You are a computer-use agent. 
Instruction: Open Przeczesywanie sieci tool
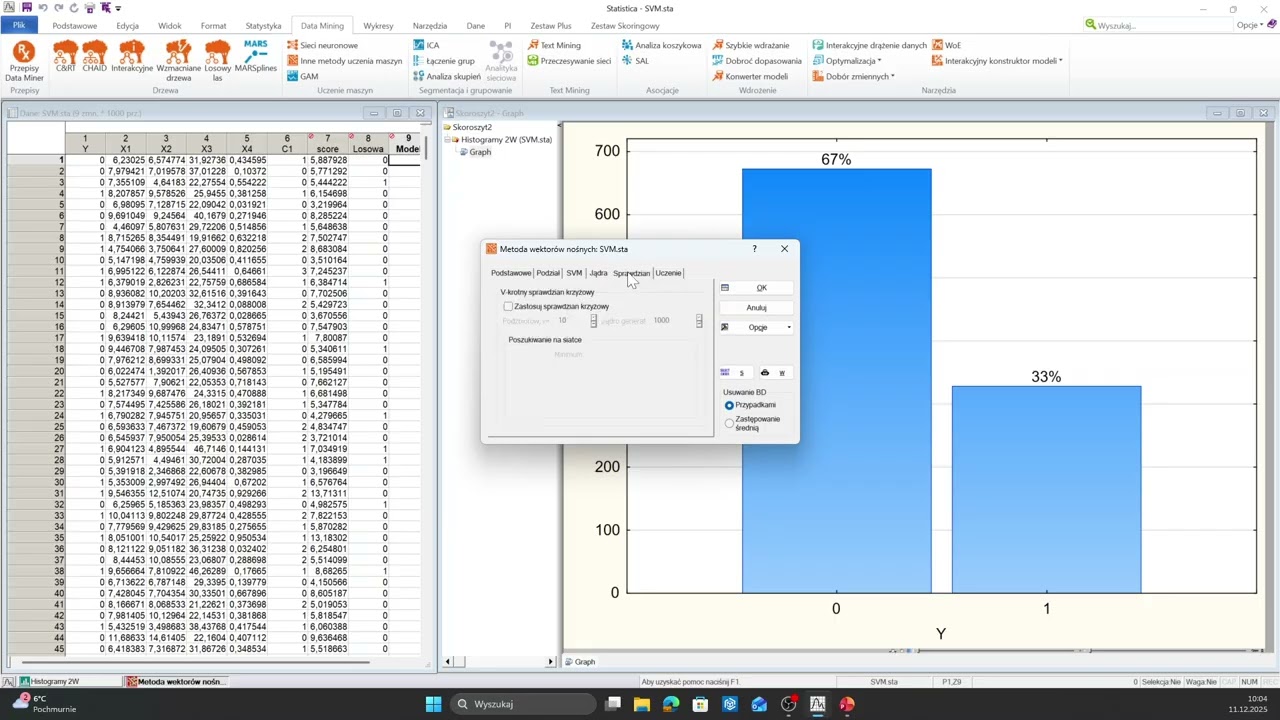[569, 61]
